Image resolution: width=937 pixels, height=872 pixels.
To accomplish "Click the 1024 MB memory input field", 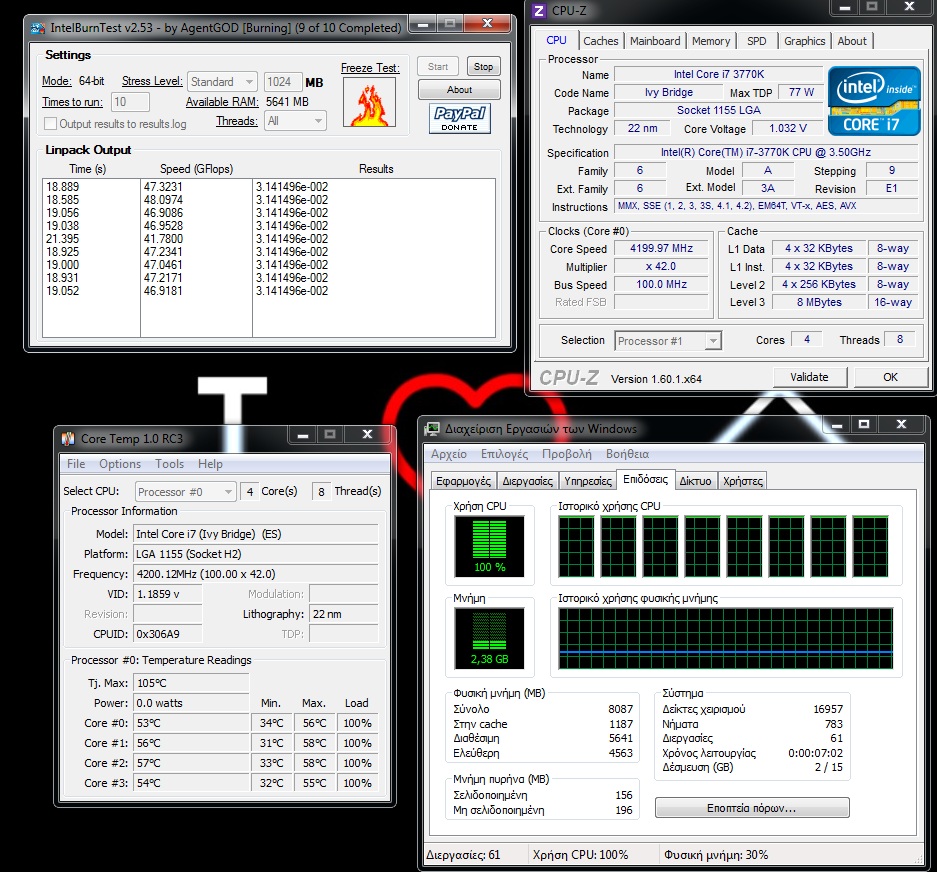I will pyautogui.click(x=283, y=82).
